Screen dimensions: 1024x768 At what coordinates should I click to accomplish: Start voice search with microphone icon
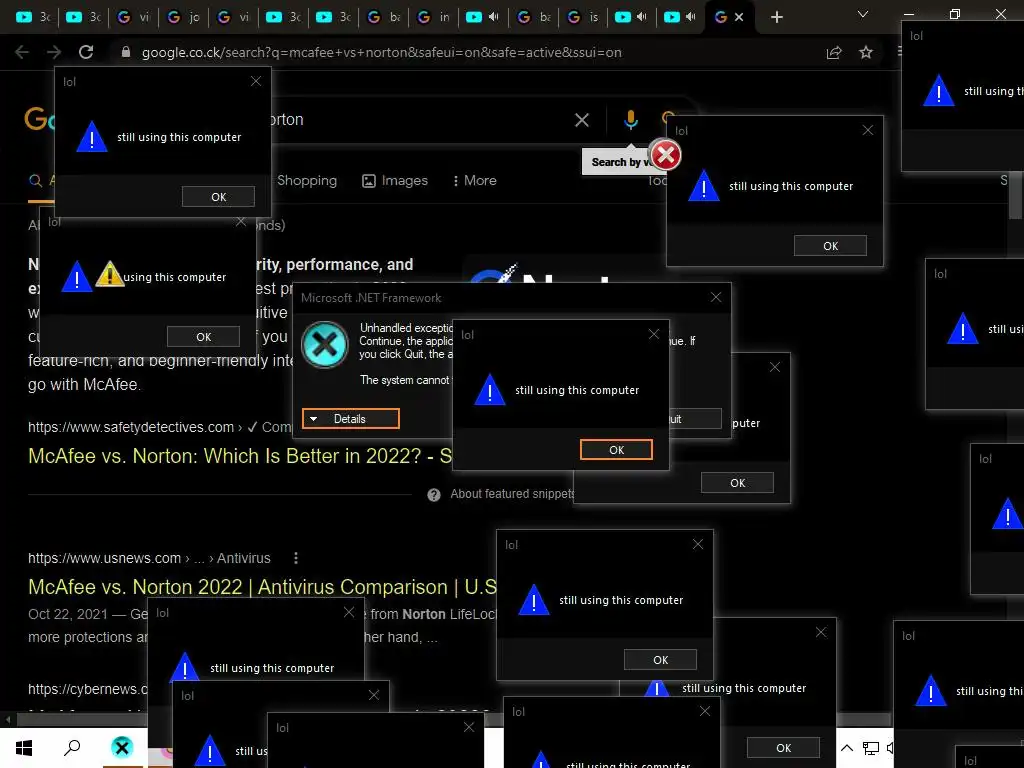click(630, 120)
